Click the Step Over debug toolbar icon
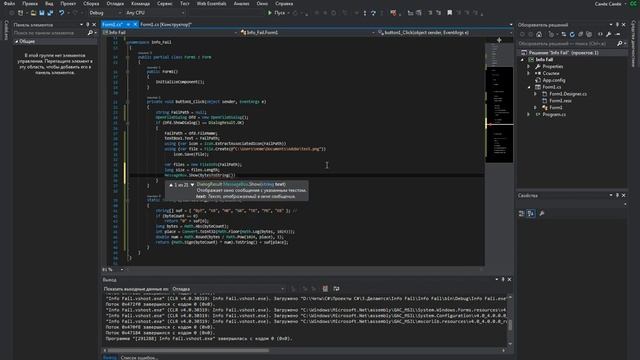Image resolution: width=640 pixels, height=360 pixels. pyautogui.click(x=373, y=13)
